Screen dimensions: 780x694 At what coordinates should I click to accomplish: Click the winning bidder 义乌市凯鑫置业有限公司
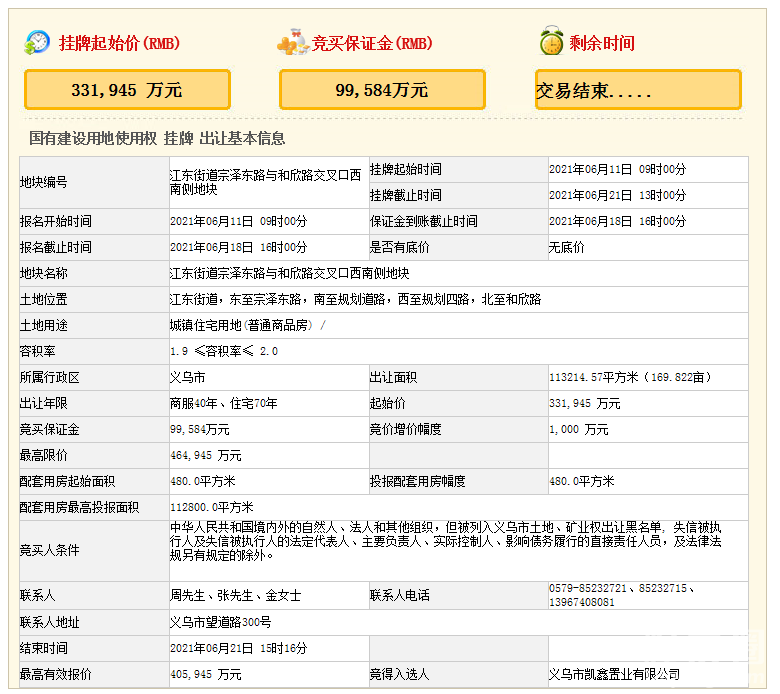click(614, 675)
